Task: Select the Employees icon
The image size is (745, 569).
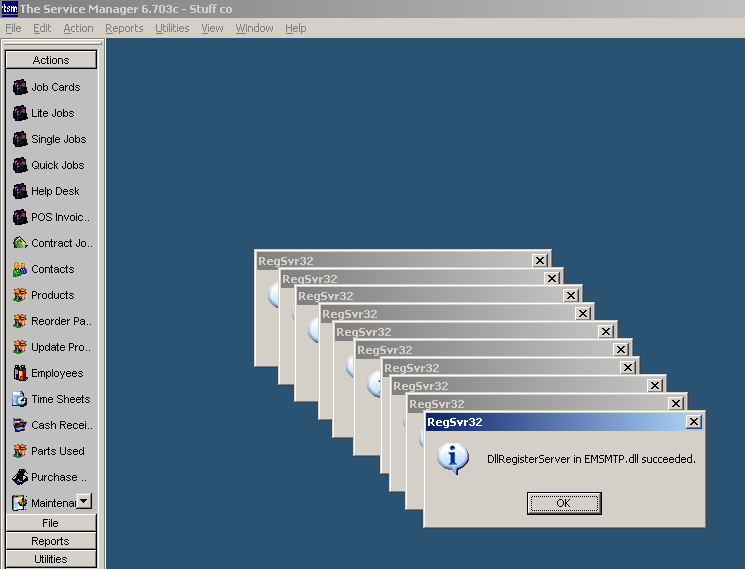Action: click(x=20, y=373)
